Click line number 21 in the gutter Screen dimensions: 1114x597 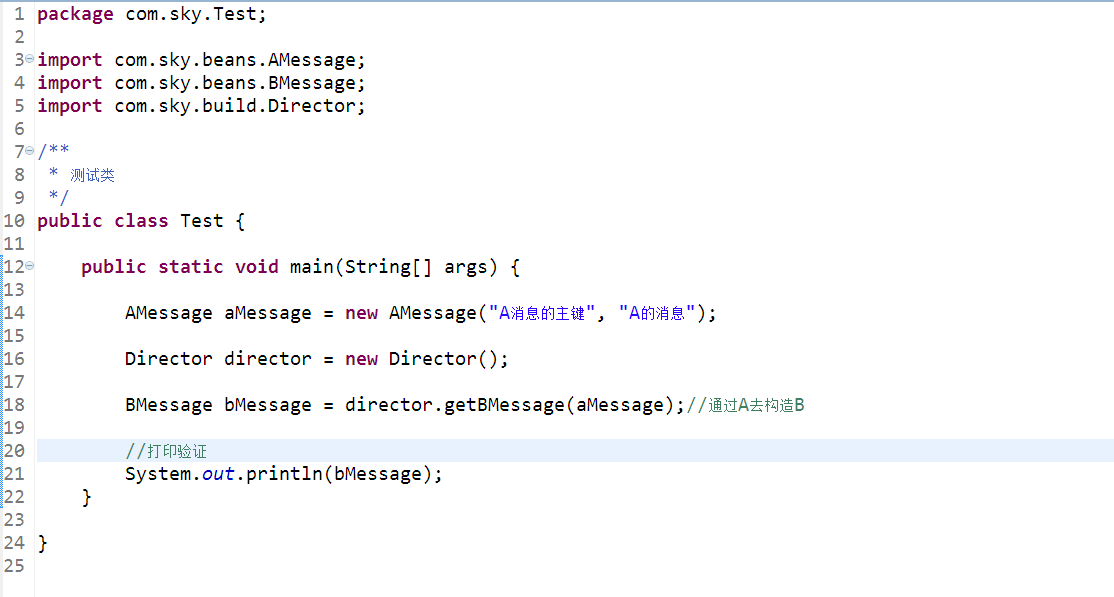pyautogui.click(x=14, y=474)
